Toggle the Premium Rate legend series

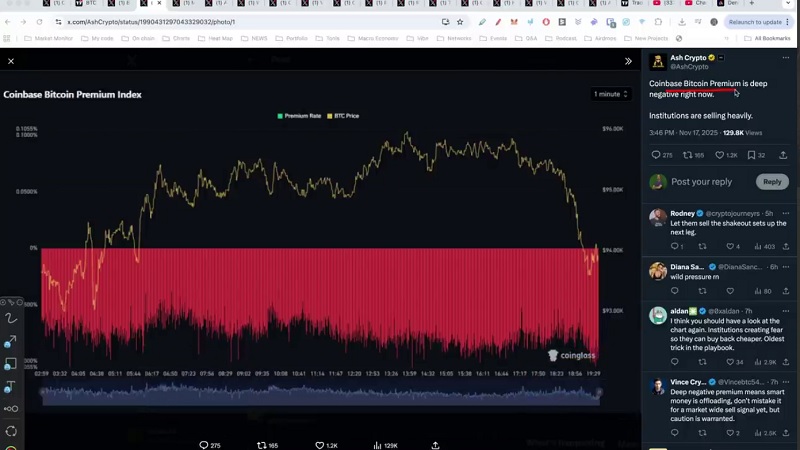[x=299, y=116]
